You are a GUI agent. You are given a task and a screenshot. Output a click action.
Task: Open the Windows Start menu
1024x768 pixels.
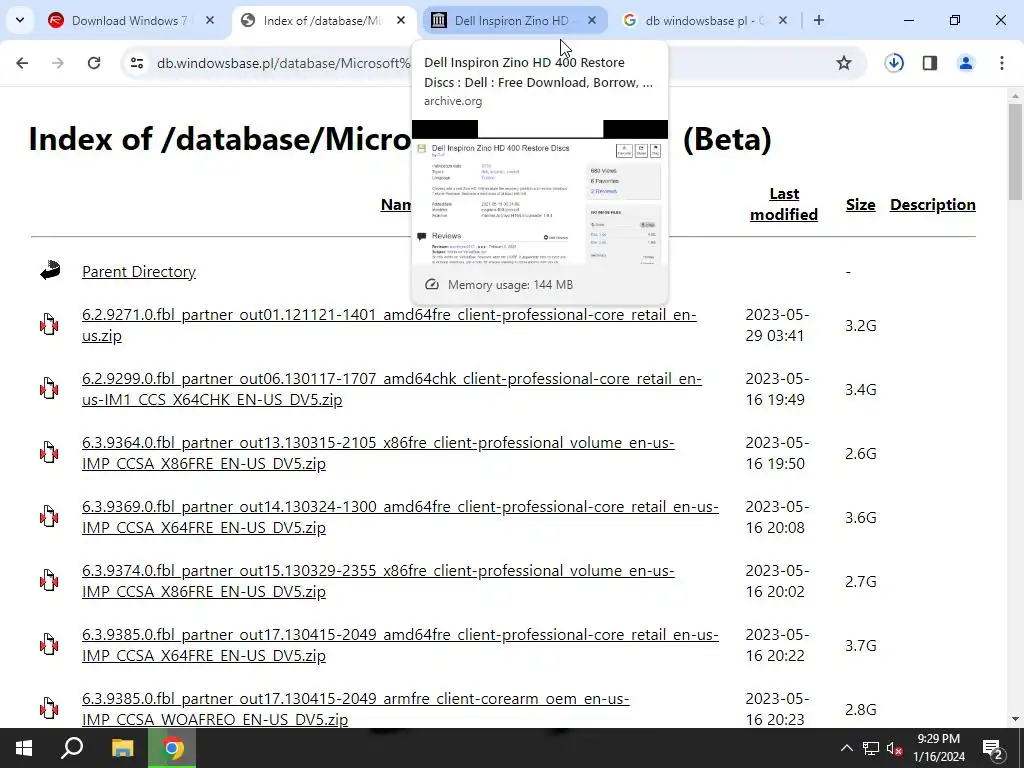24,748
